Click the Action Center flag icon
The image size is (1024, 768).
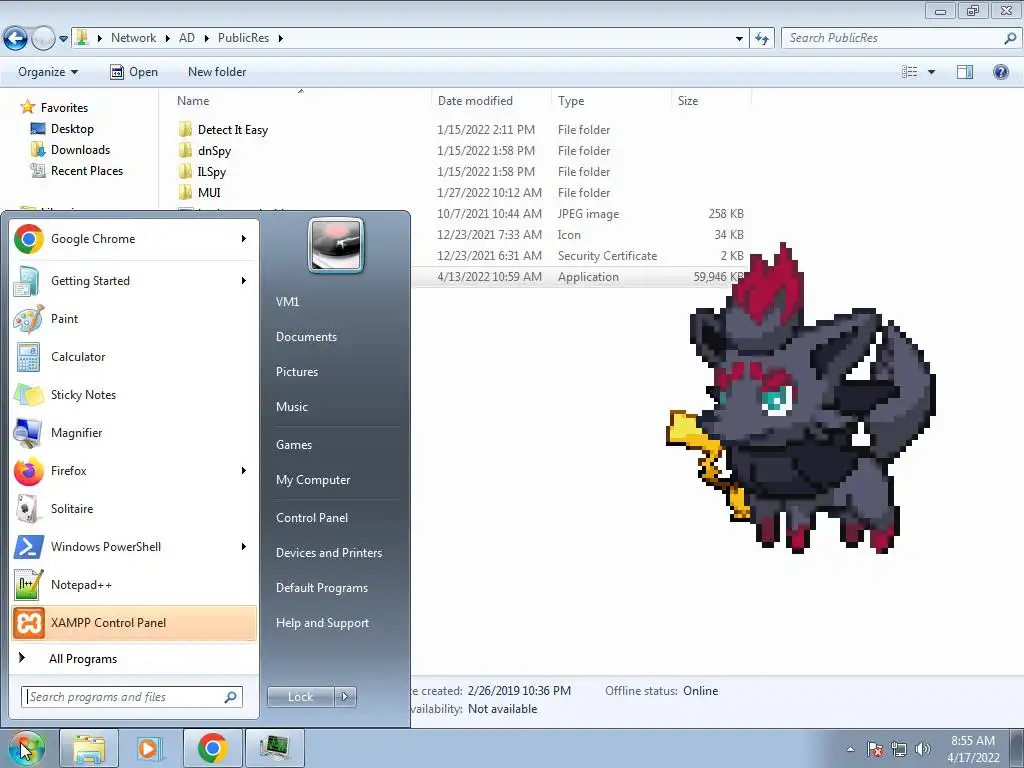point(875,749)
